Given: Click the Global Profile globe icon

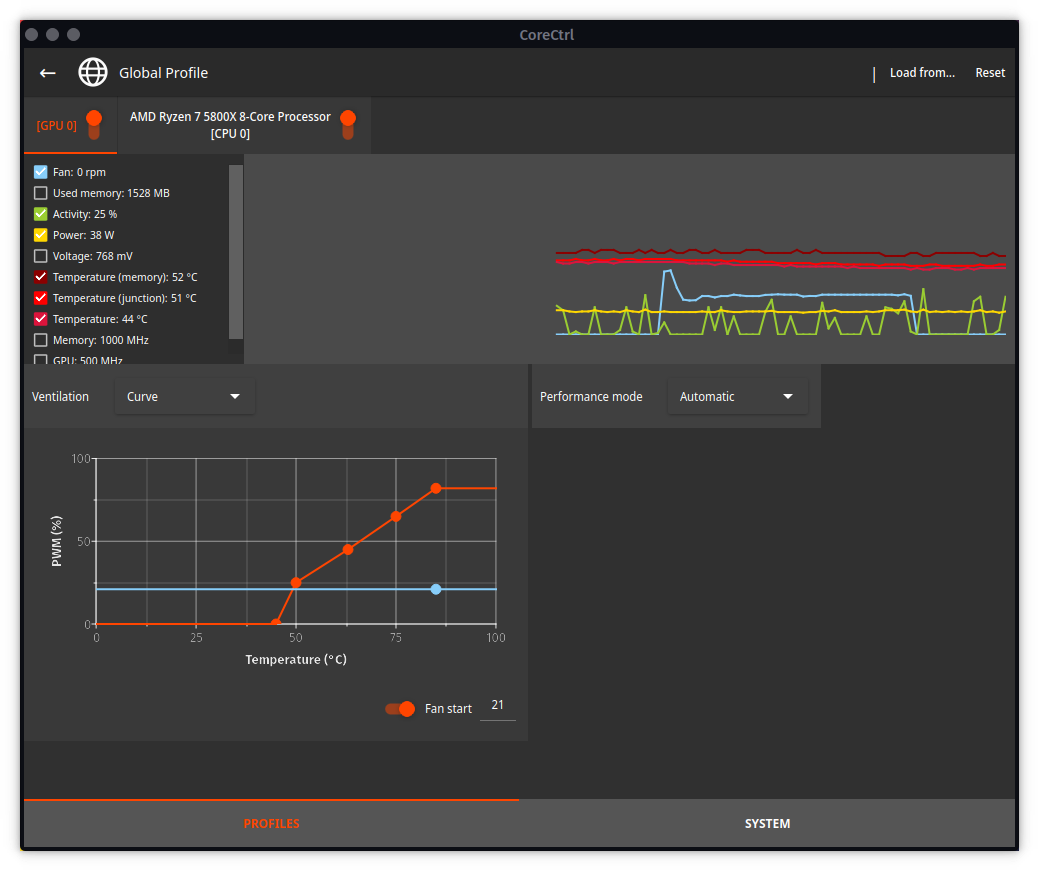Looking at the screenshot, I should coord(93,72).
